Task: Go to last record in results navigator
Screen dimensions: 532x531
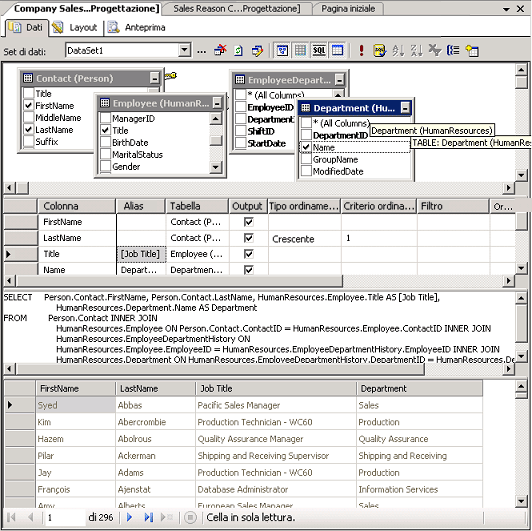Action: tap(149, 517)
